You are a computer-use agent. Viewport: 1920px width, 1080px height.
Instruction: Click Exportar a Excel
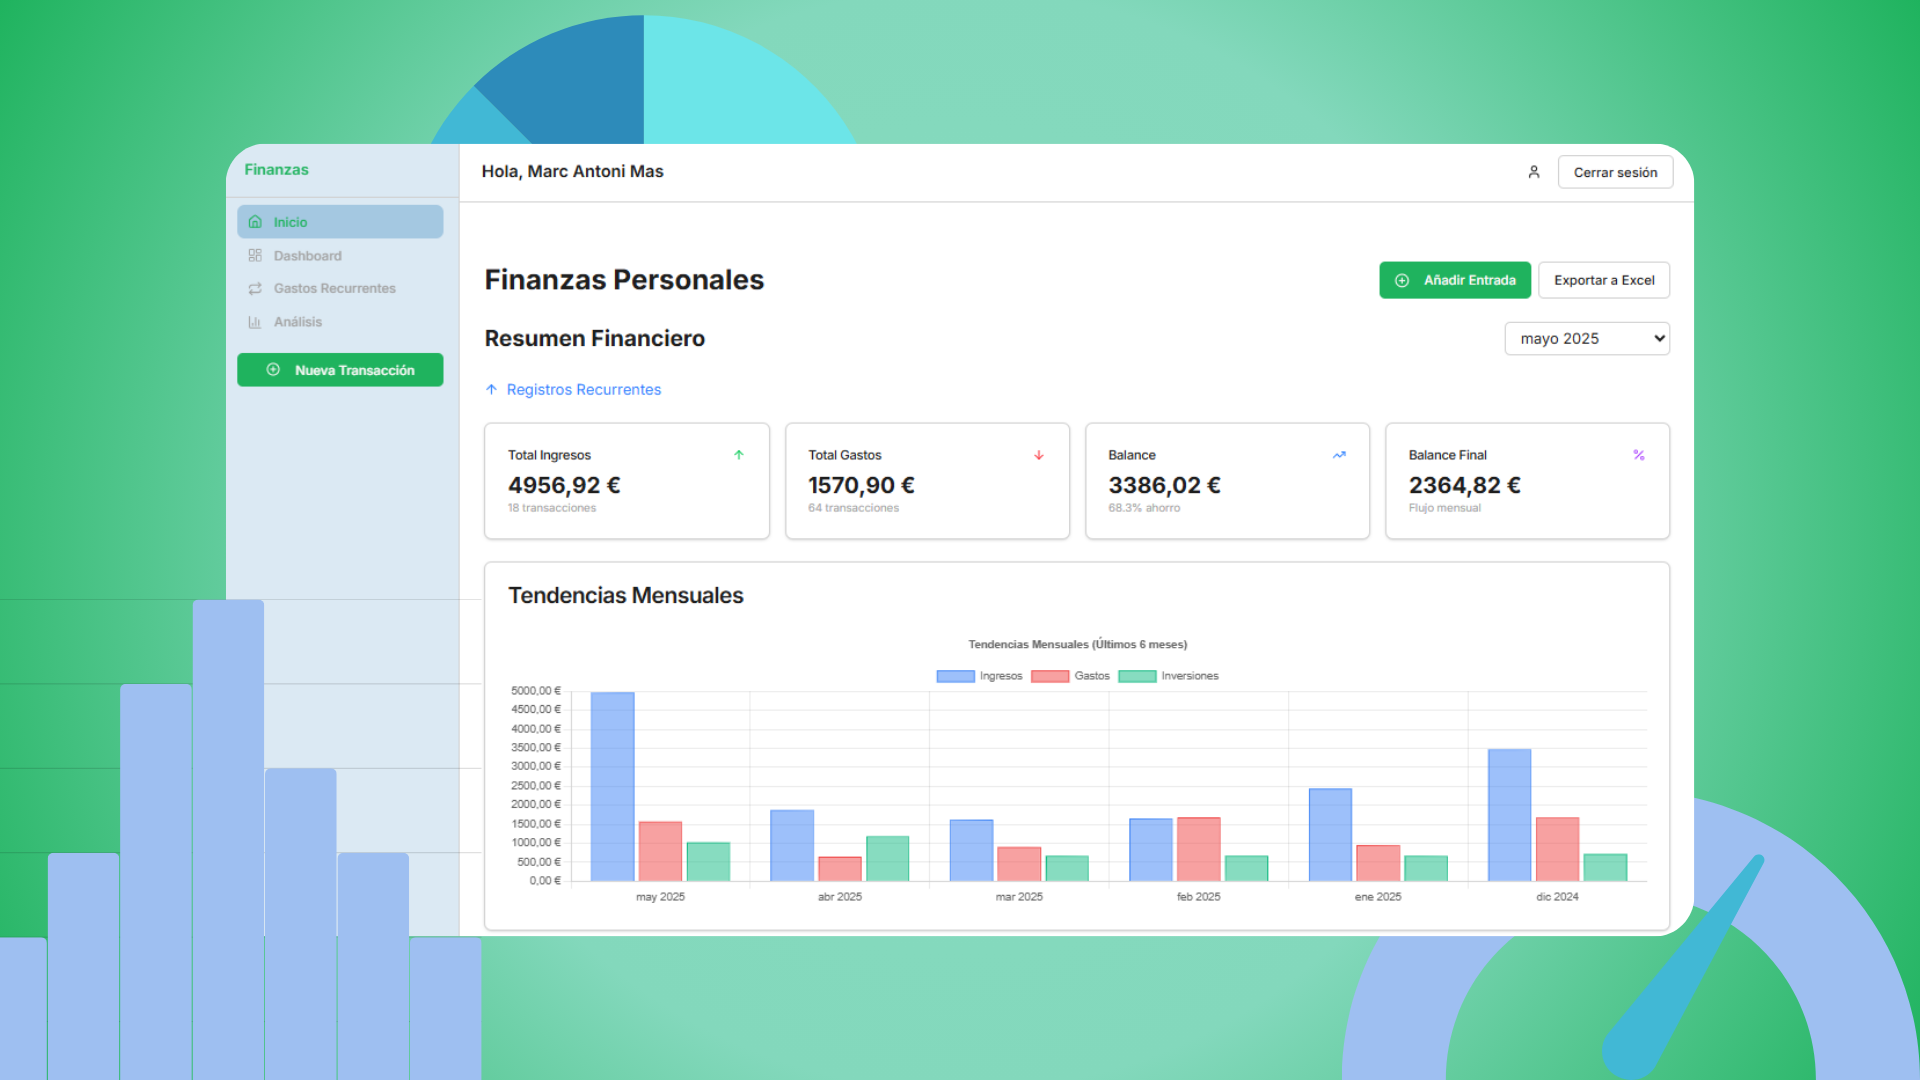point(1604,280)
